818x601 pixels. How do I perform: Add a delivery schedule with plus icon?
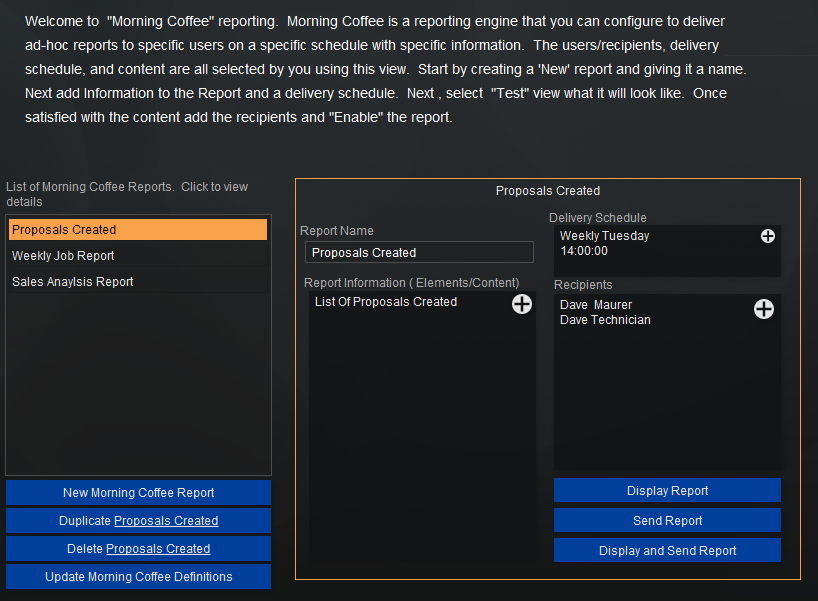(x=768, y=236)
